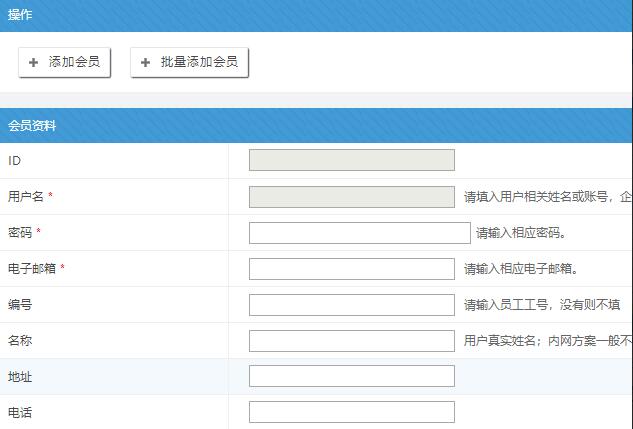
Task: Click the plus icon on 批量添加会员
Action: [x=146, y=62]
